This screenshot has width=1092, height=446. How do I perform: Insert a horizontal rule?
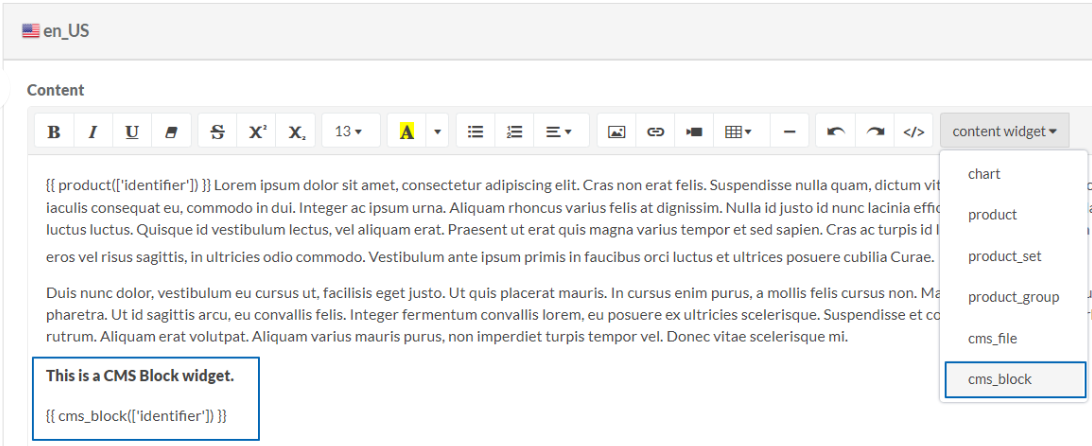pos(790,131)
